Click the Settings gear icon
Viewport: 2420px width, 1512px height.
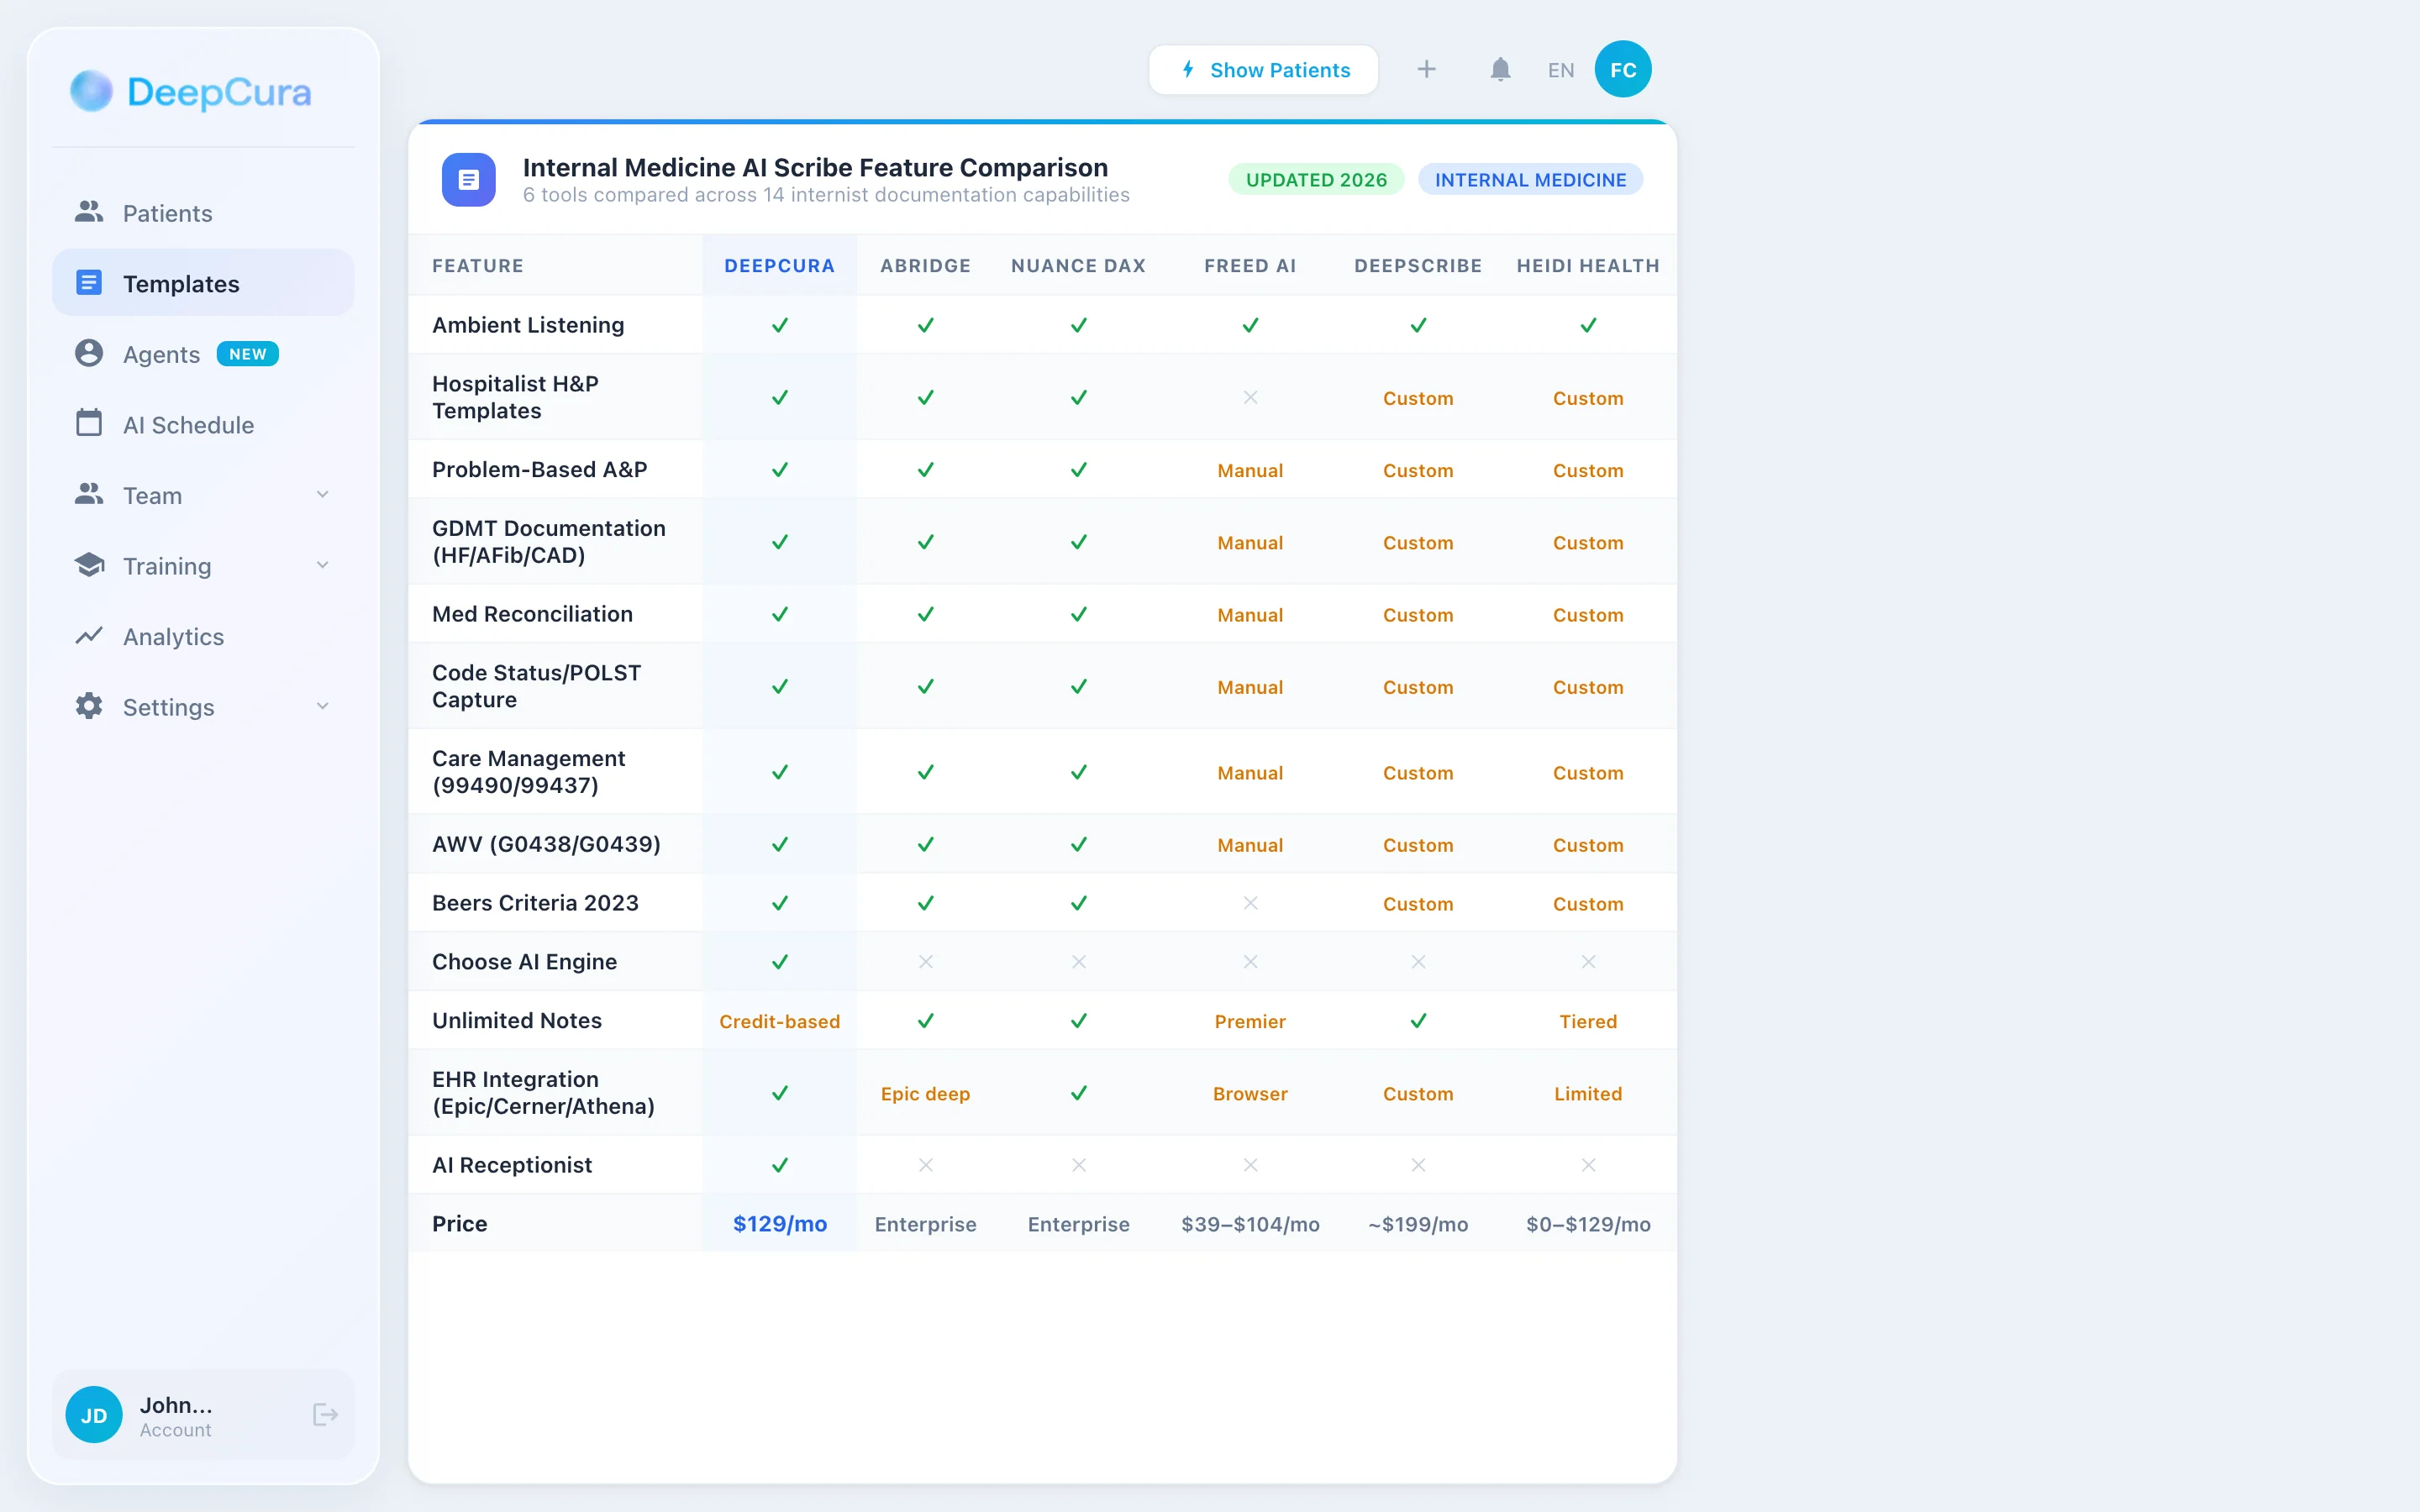coord(89,706)
